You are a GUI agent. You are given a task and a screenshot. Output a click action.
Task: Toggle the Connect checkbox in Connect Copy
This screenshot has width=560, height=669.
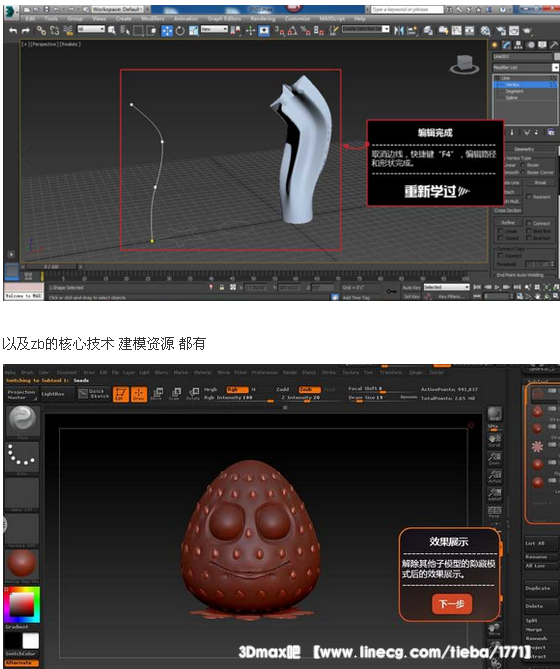point(501,256)
